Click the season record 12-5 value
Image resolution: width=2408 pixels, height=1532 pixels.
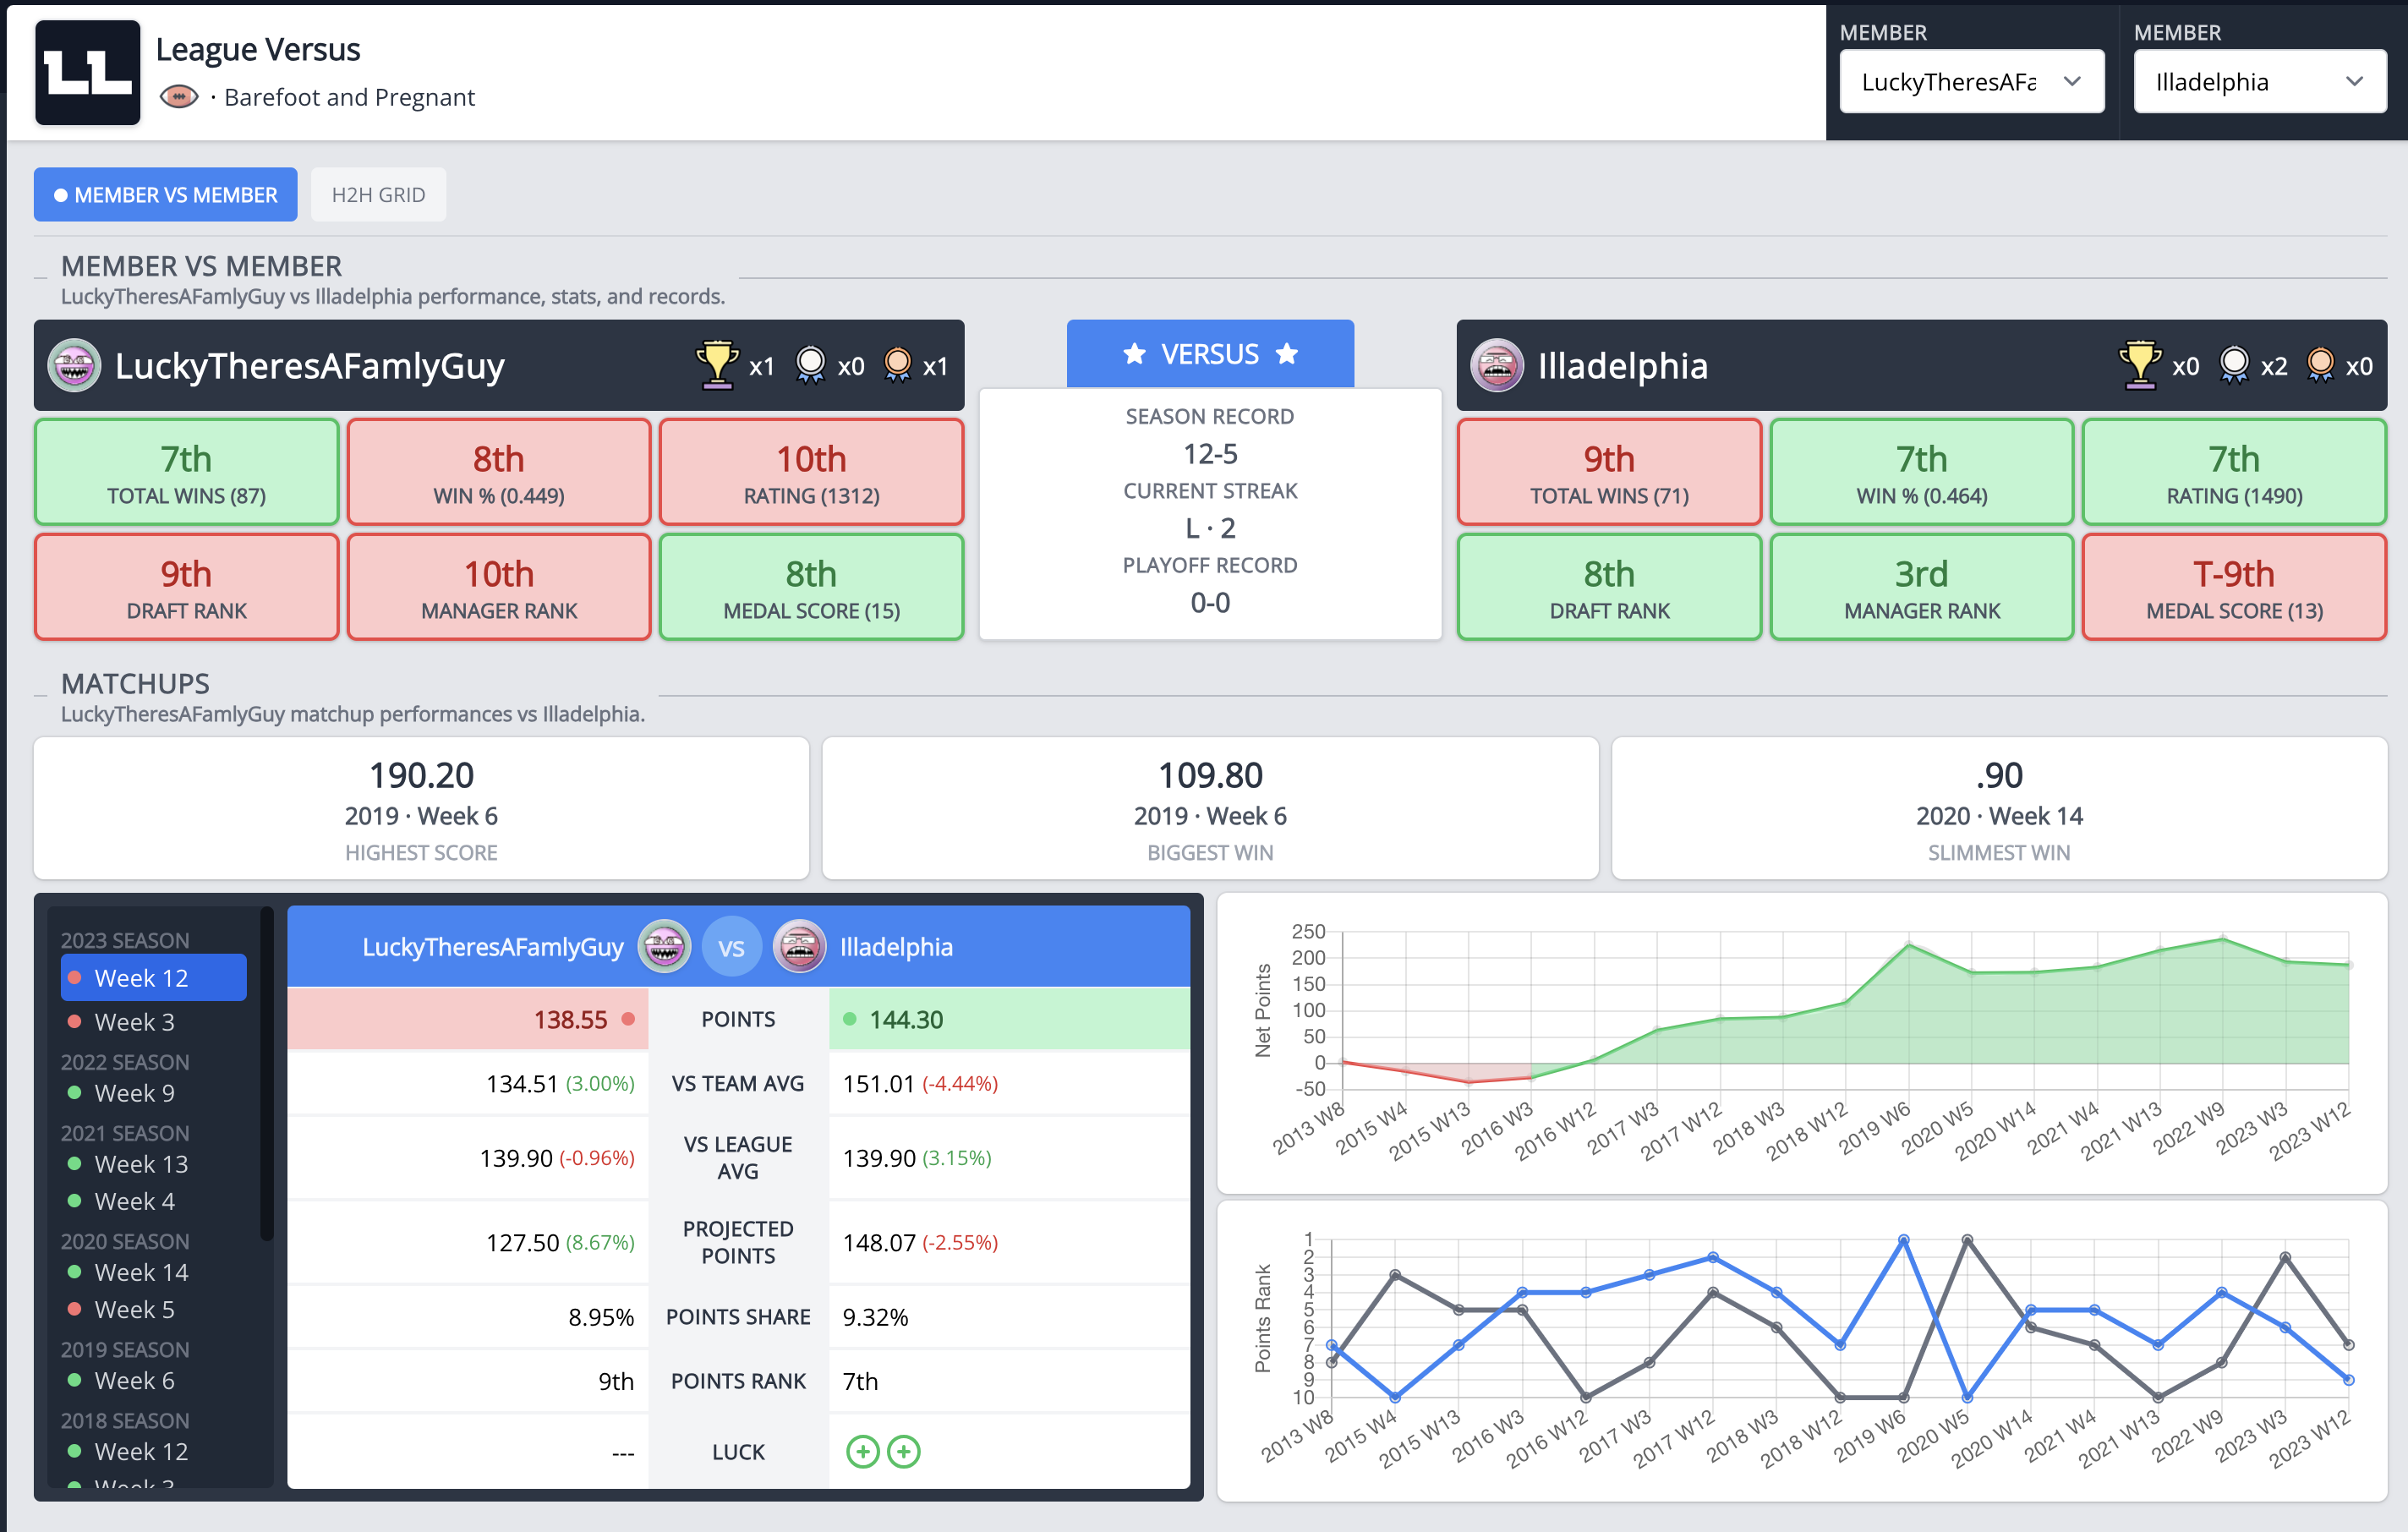click(x=1210, y=454)
